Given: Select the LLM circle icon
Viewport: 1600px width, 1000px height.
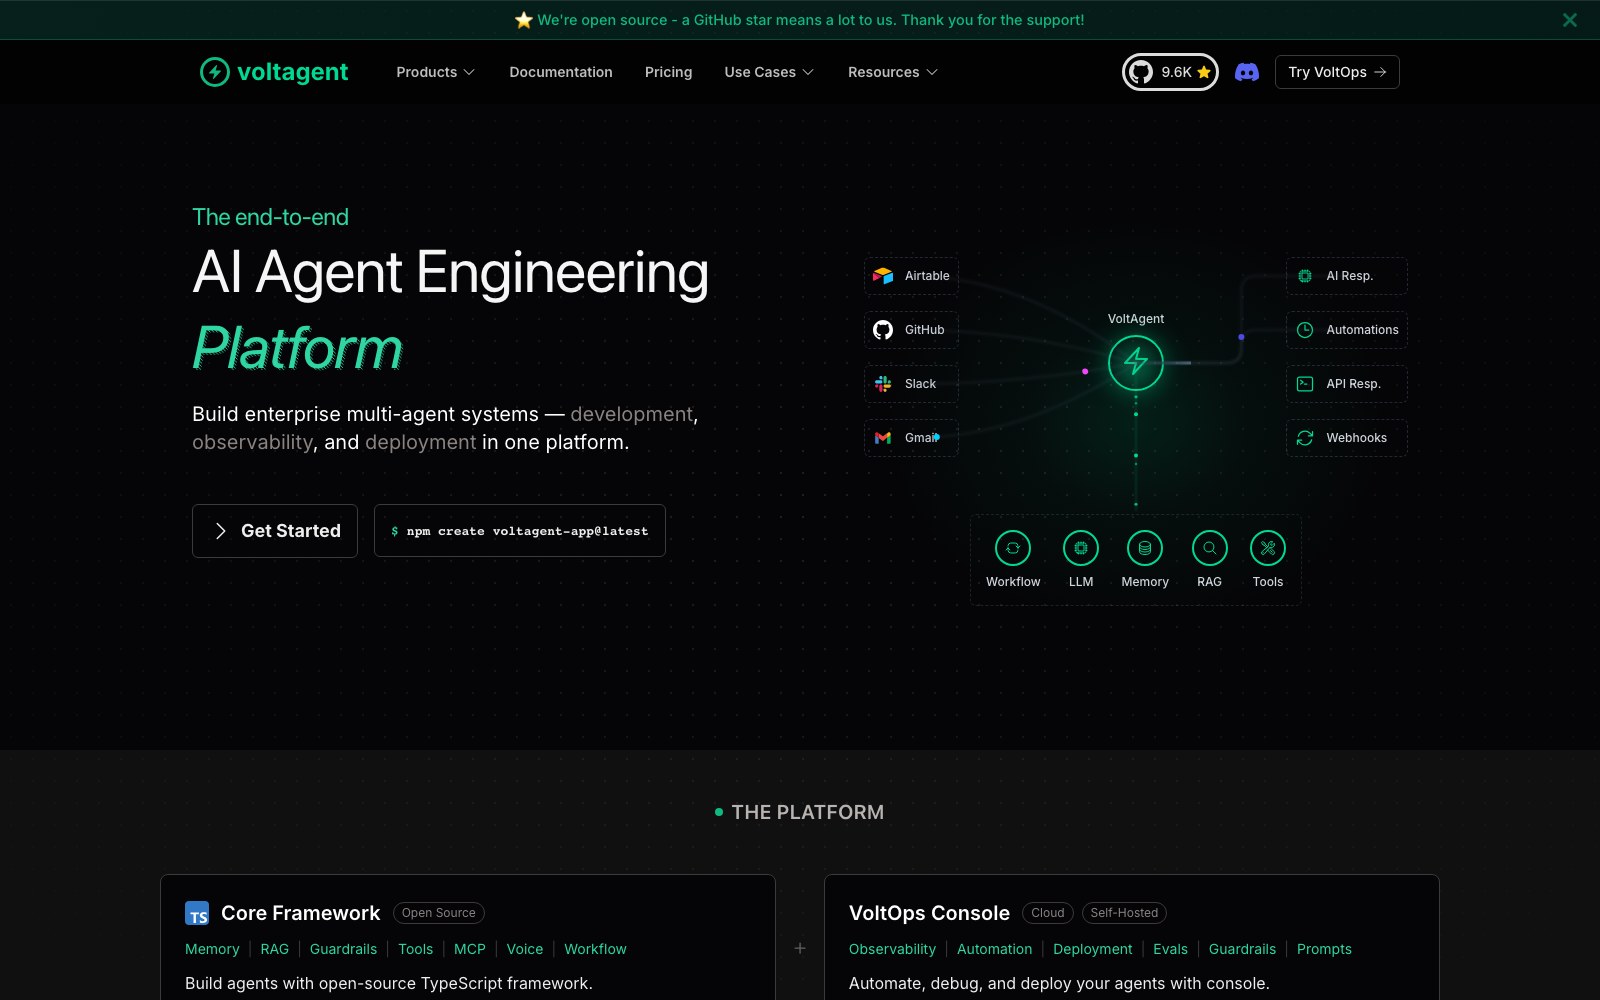Looking at the screenshot, I should [x=1081, y=548].
